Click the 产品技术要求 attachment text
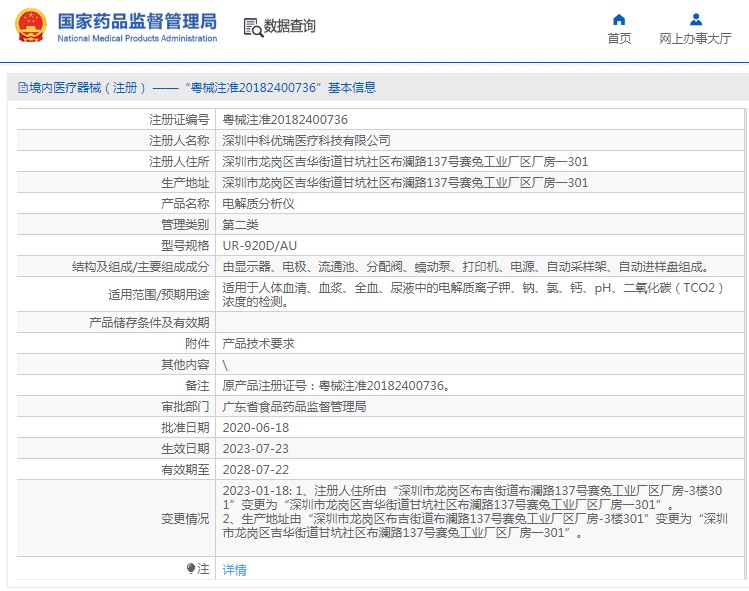Screen dimensions: 749x591 (x=258, y=343)
